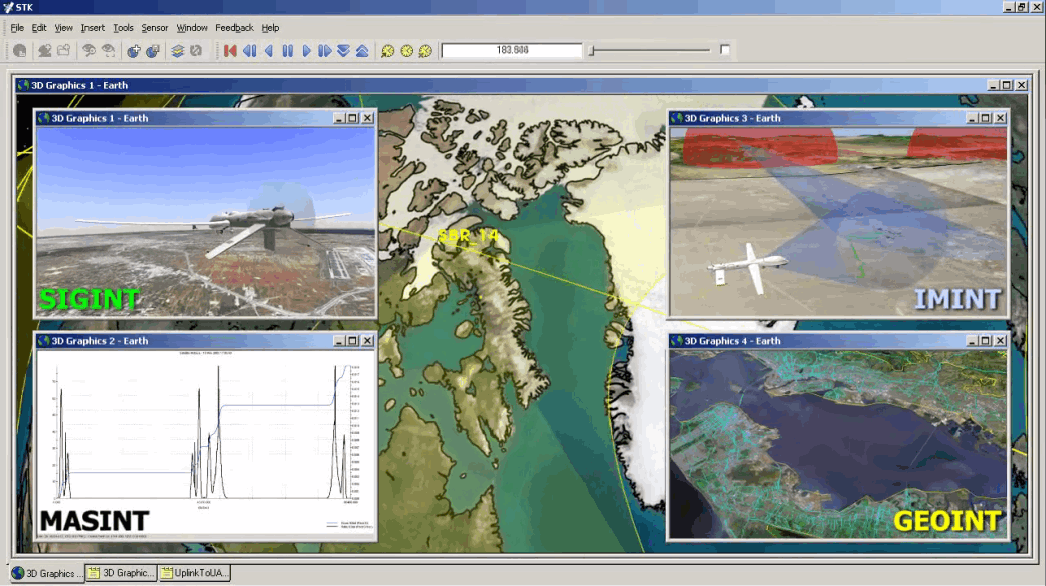Close the 3D Graphics 4 - Earth window
1046x586 pixels.
click(1000, 341)
